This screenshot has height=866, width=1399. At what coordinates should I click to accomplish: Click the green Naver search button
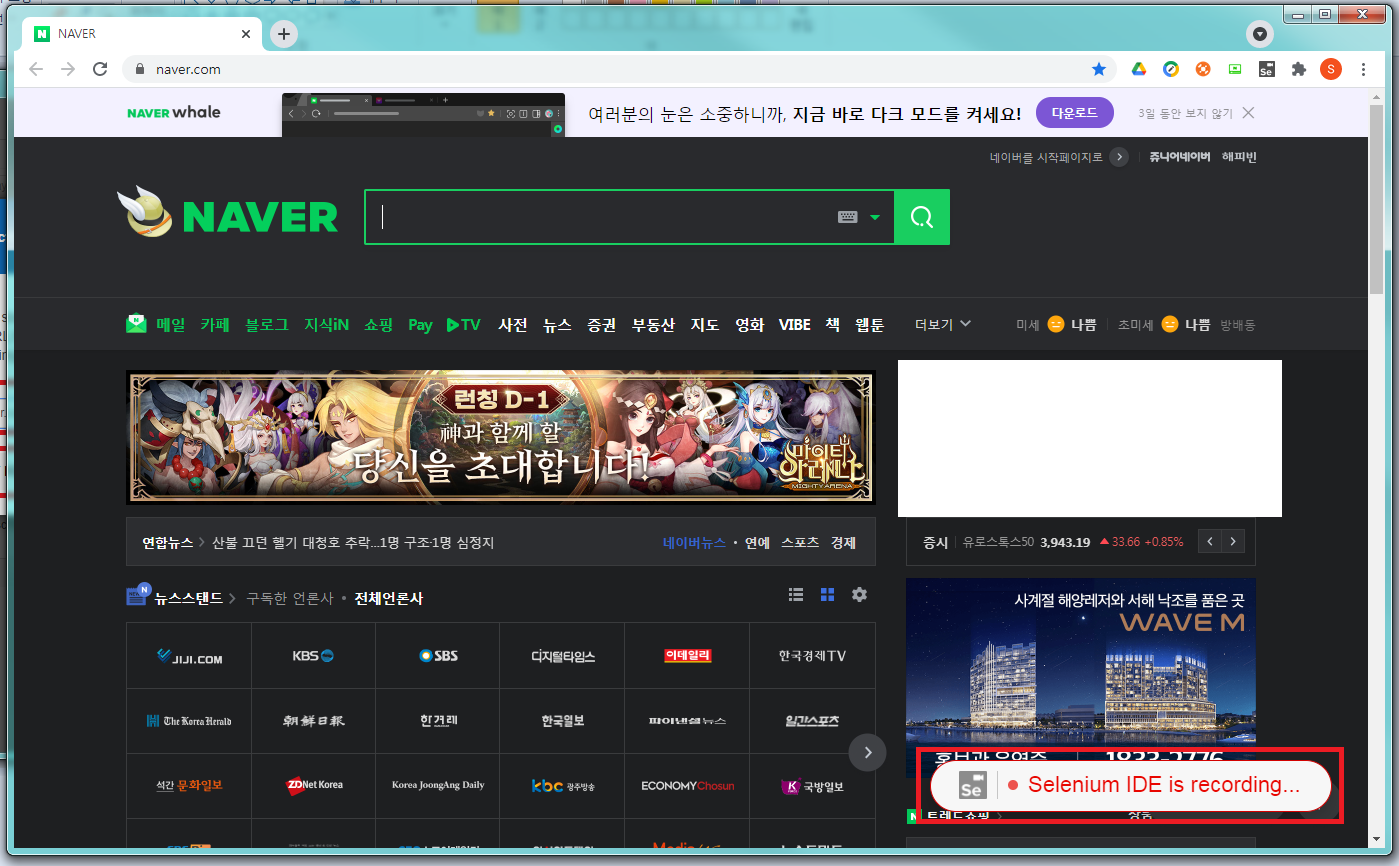point(922,217)
